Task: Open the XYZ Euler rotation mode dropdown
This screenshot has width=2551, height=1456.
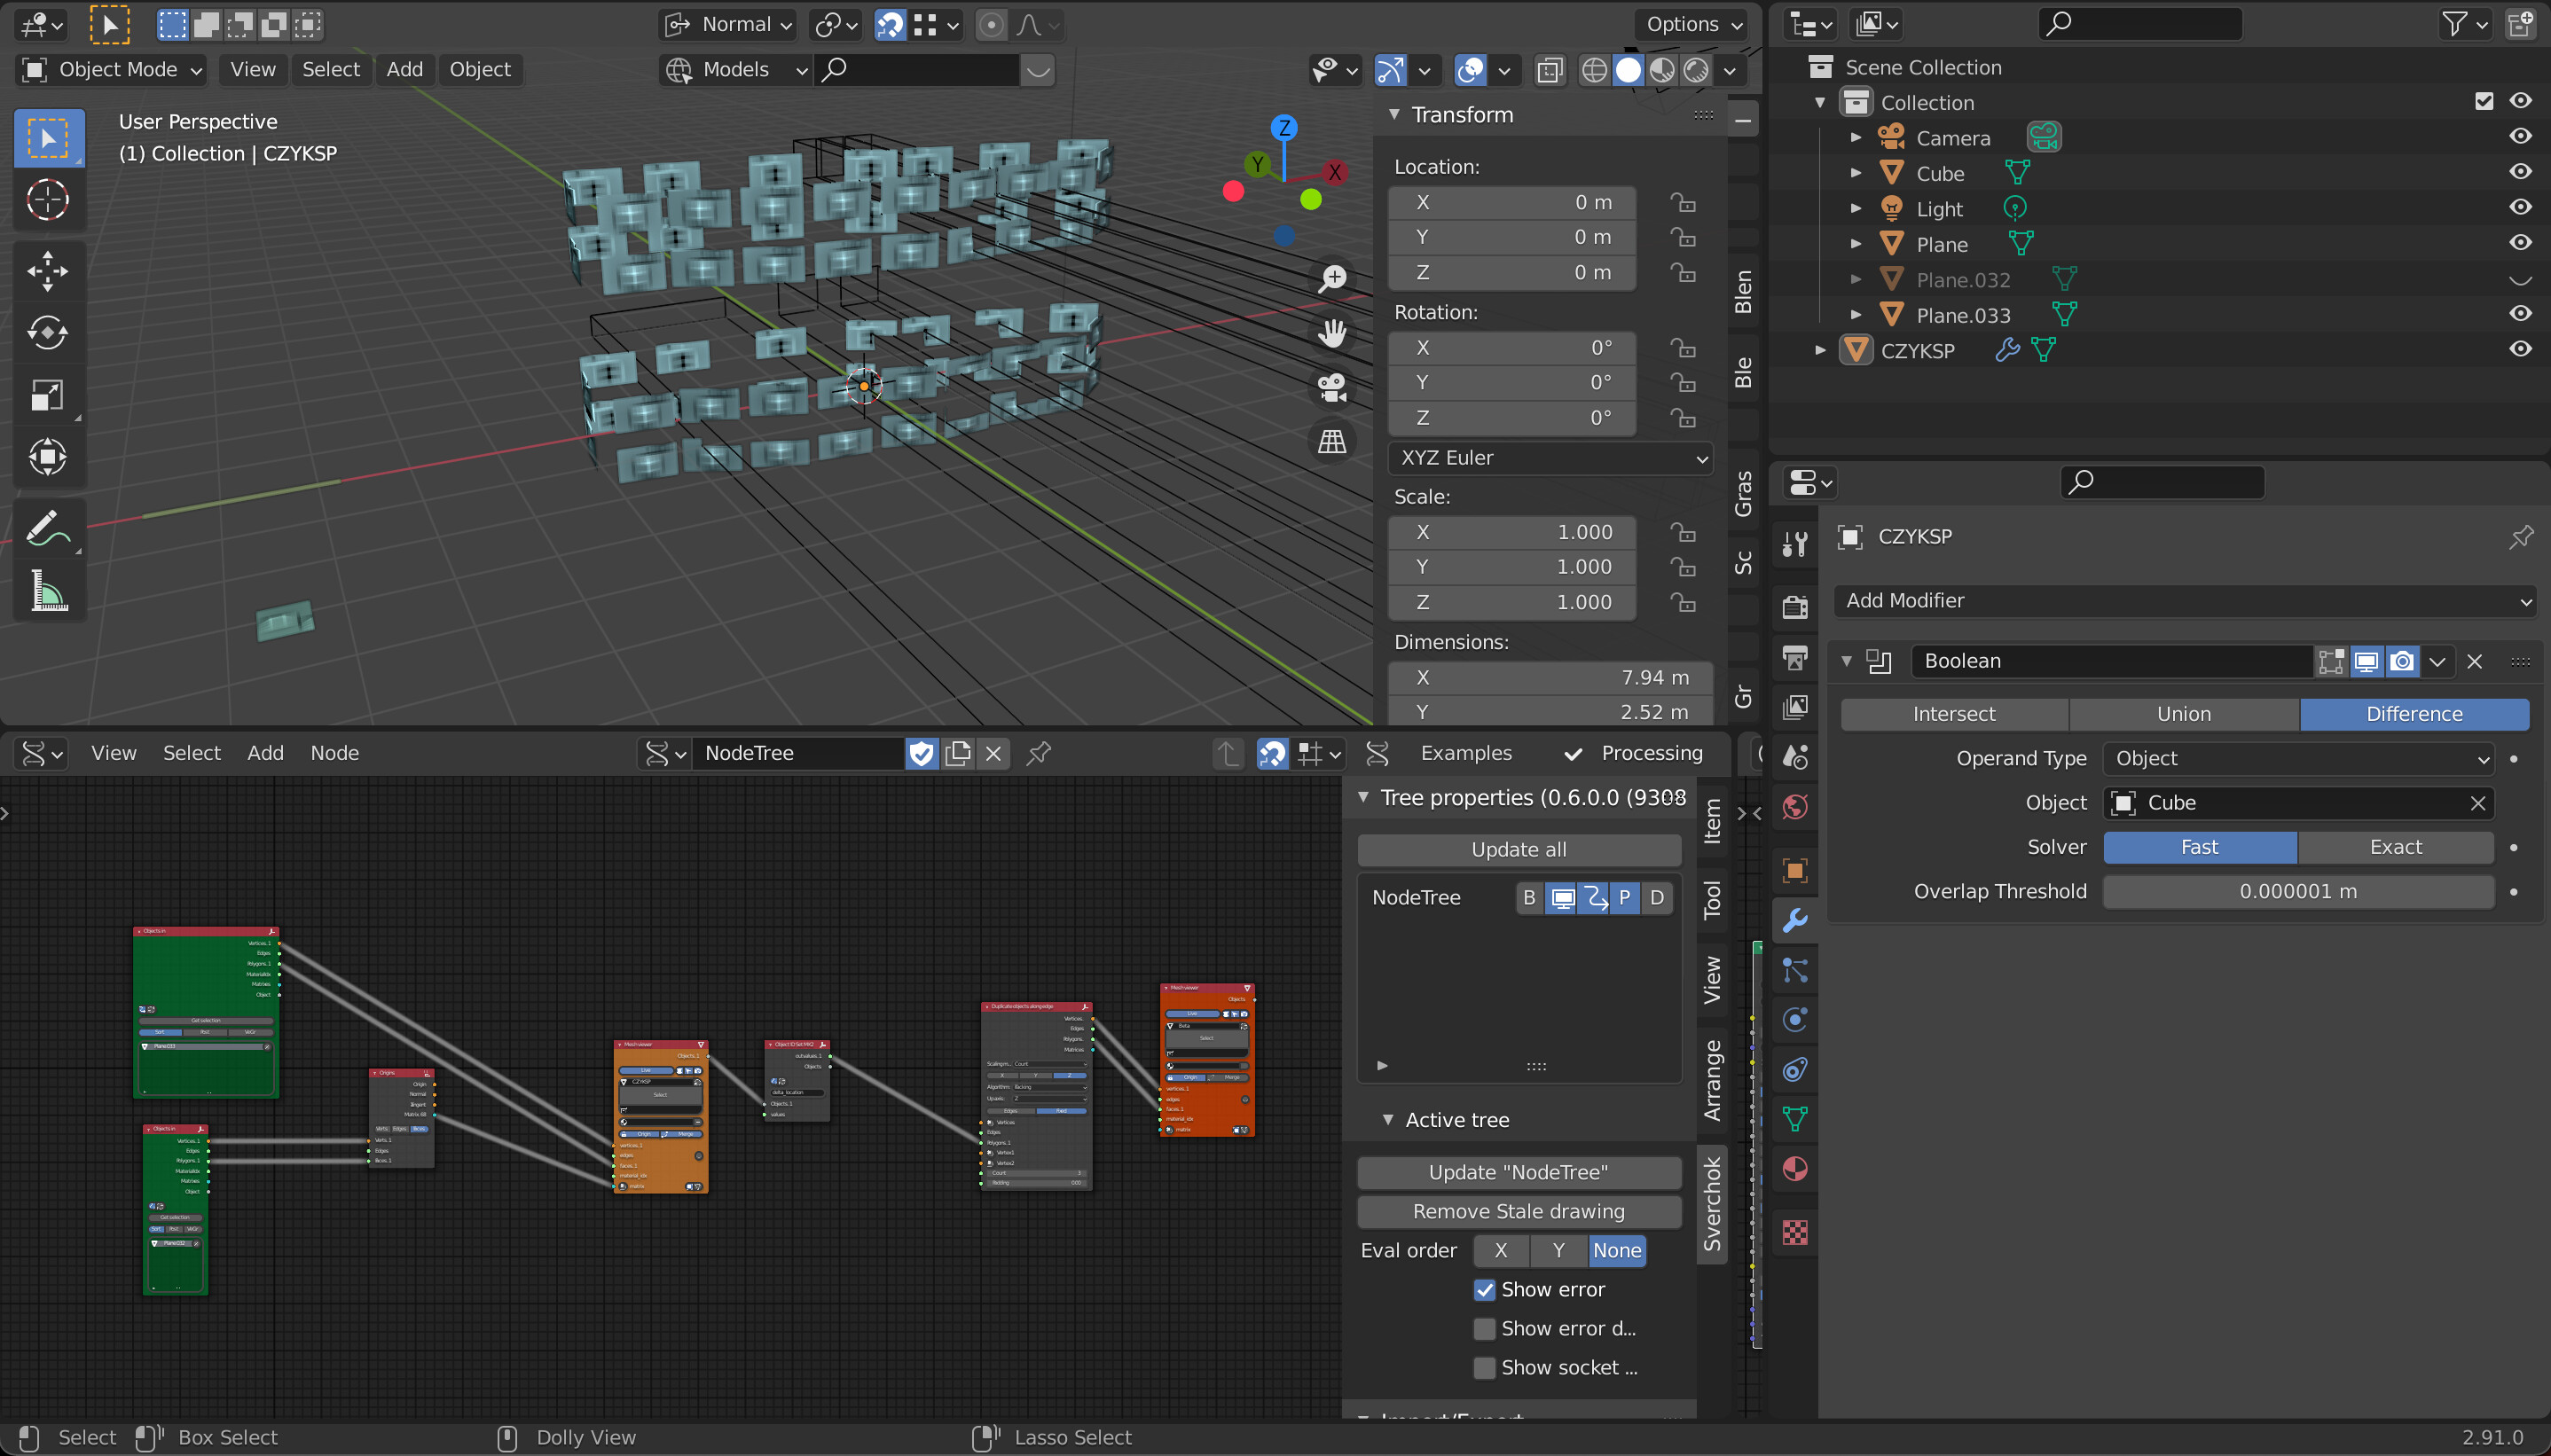Action: point(1550,458)
